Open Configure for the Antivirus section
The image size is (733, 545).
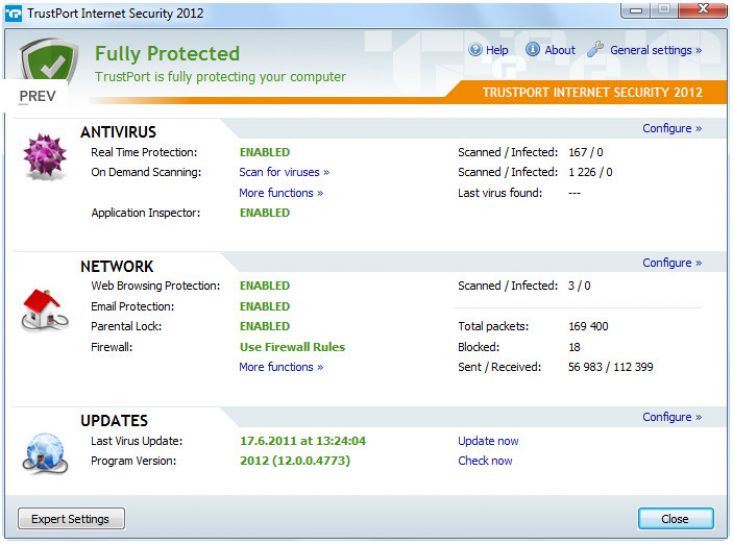point(671,128)
